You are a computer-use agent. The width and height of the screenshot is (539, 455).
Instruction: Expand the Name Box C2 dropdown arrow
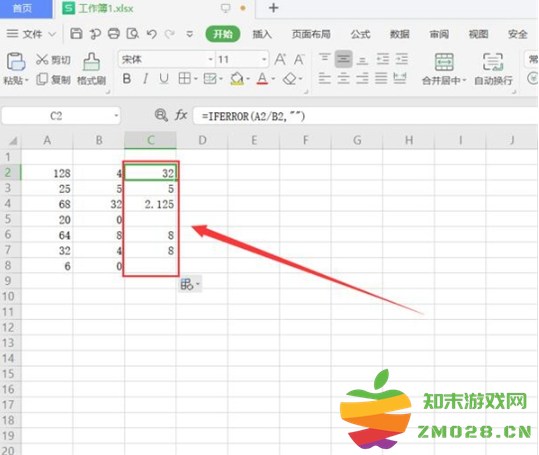(x=116, y=116)
